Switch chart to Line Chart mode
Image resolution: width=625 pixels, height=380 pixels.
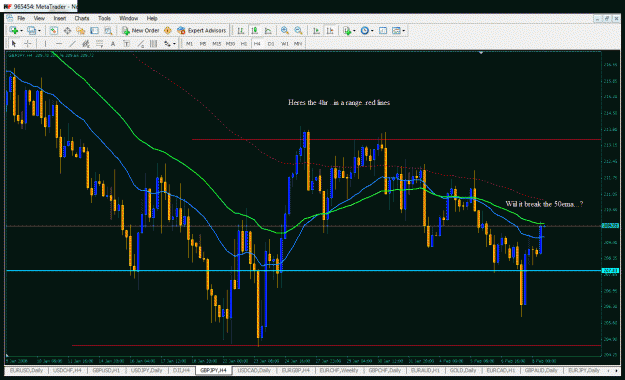pyautogui.click(x=268, y=31)
